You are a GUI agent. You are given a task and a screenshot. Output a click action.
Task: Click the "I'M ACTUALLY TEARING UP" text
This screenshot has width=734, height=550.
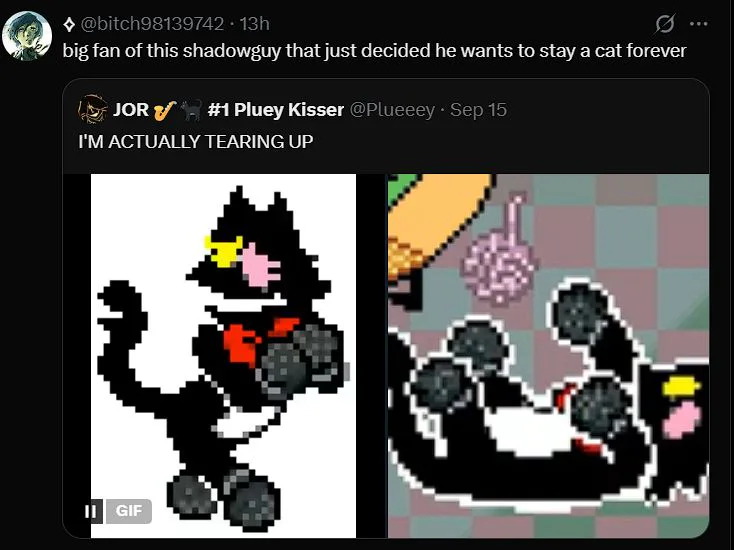click(x=196, y=141)
